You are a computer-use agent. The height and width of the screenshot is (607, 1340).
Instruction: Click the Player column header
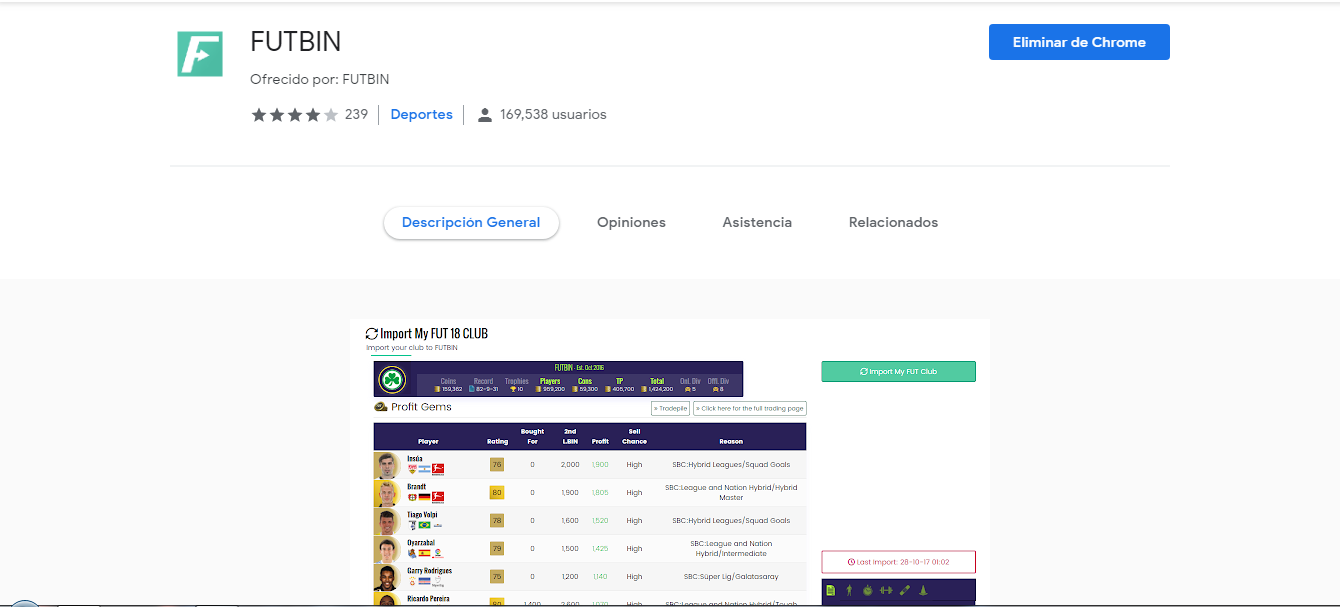coord(428,441)
